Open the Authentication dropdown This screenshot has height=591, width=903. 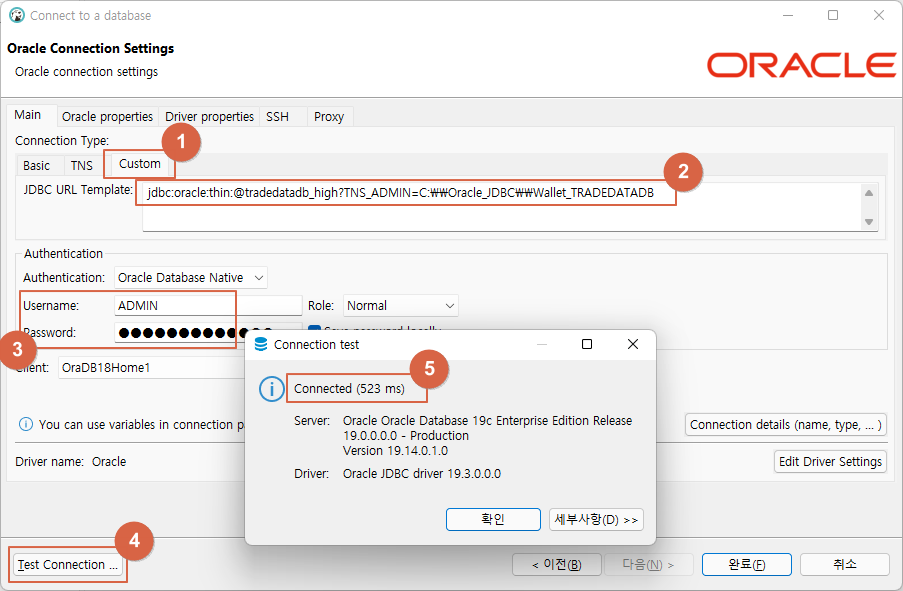coord(191,278)
